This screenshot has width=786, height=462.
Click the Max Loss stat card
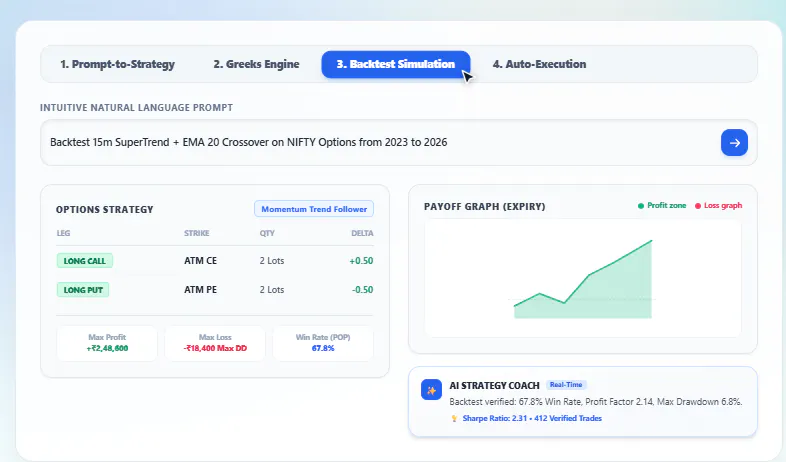click(215, 343)
